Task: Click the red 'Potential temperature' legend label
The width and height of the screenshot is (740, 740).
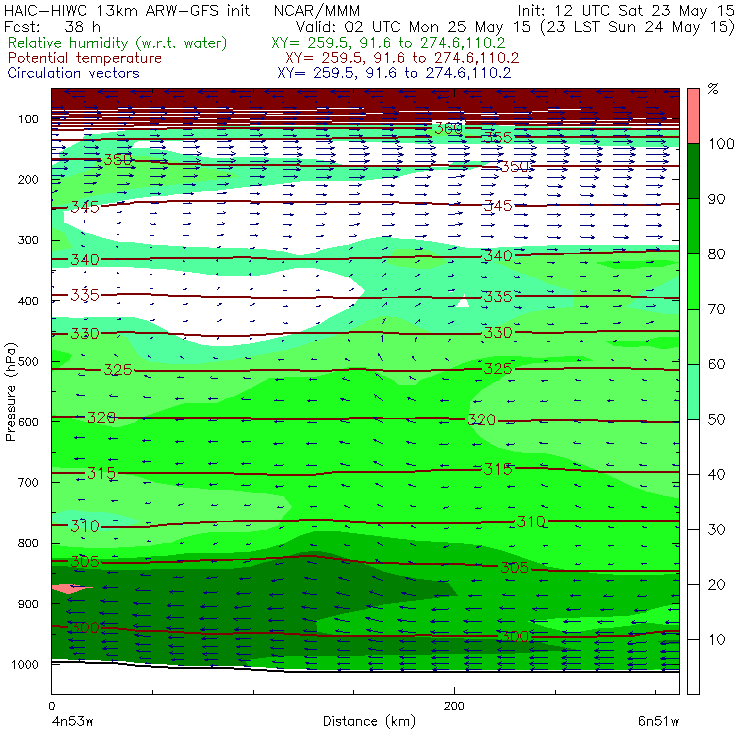Action: point(84,58)
